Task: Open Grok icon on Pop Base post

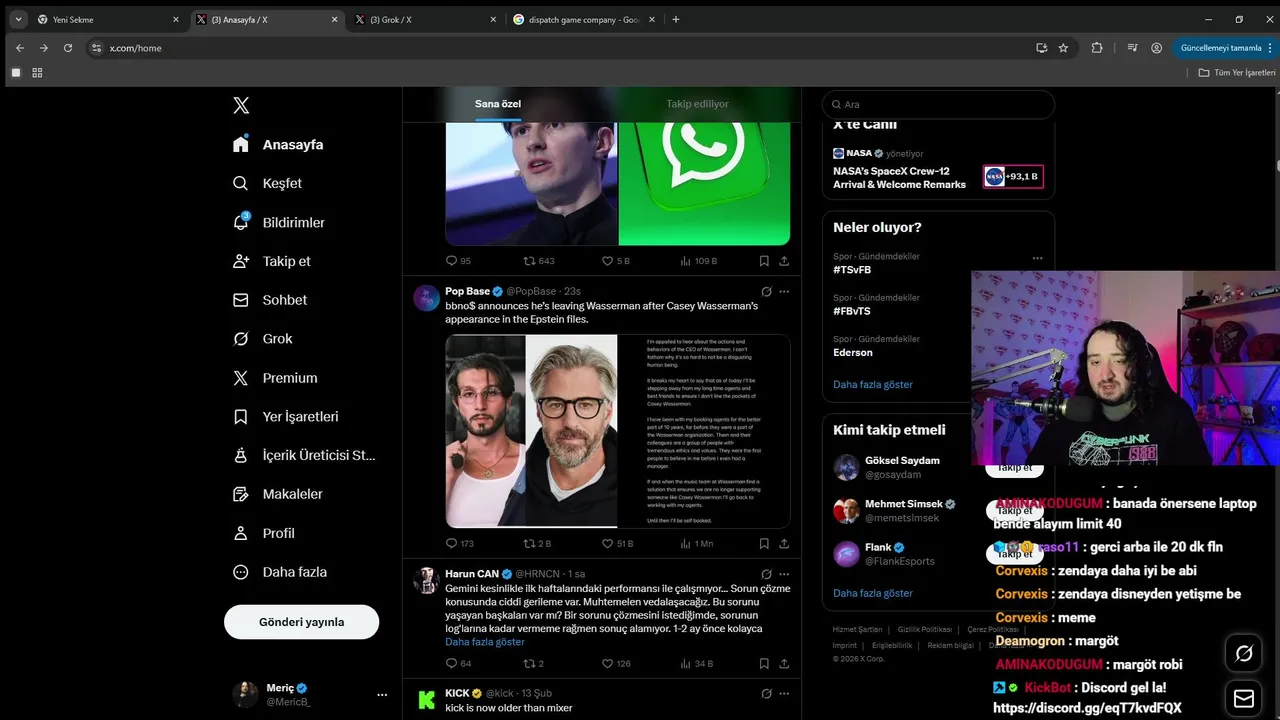Action: pyautogui.click(x=766, y=291)
